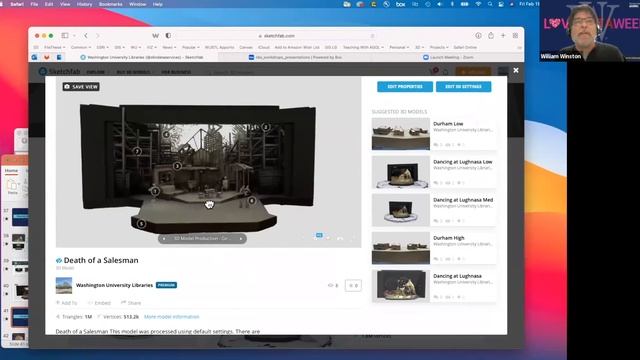The width and height of the screenshot is (640, 360).
Task: Click the highlighted HD viewer setting icon
Action: [319, 236]
